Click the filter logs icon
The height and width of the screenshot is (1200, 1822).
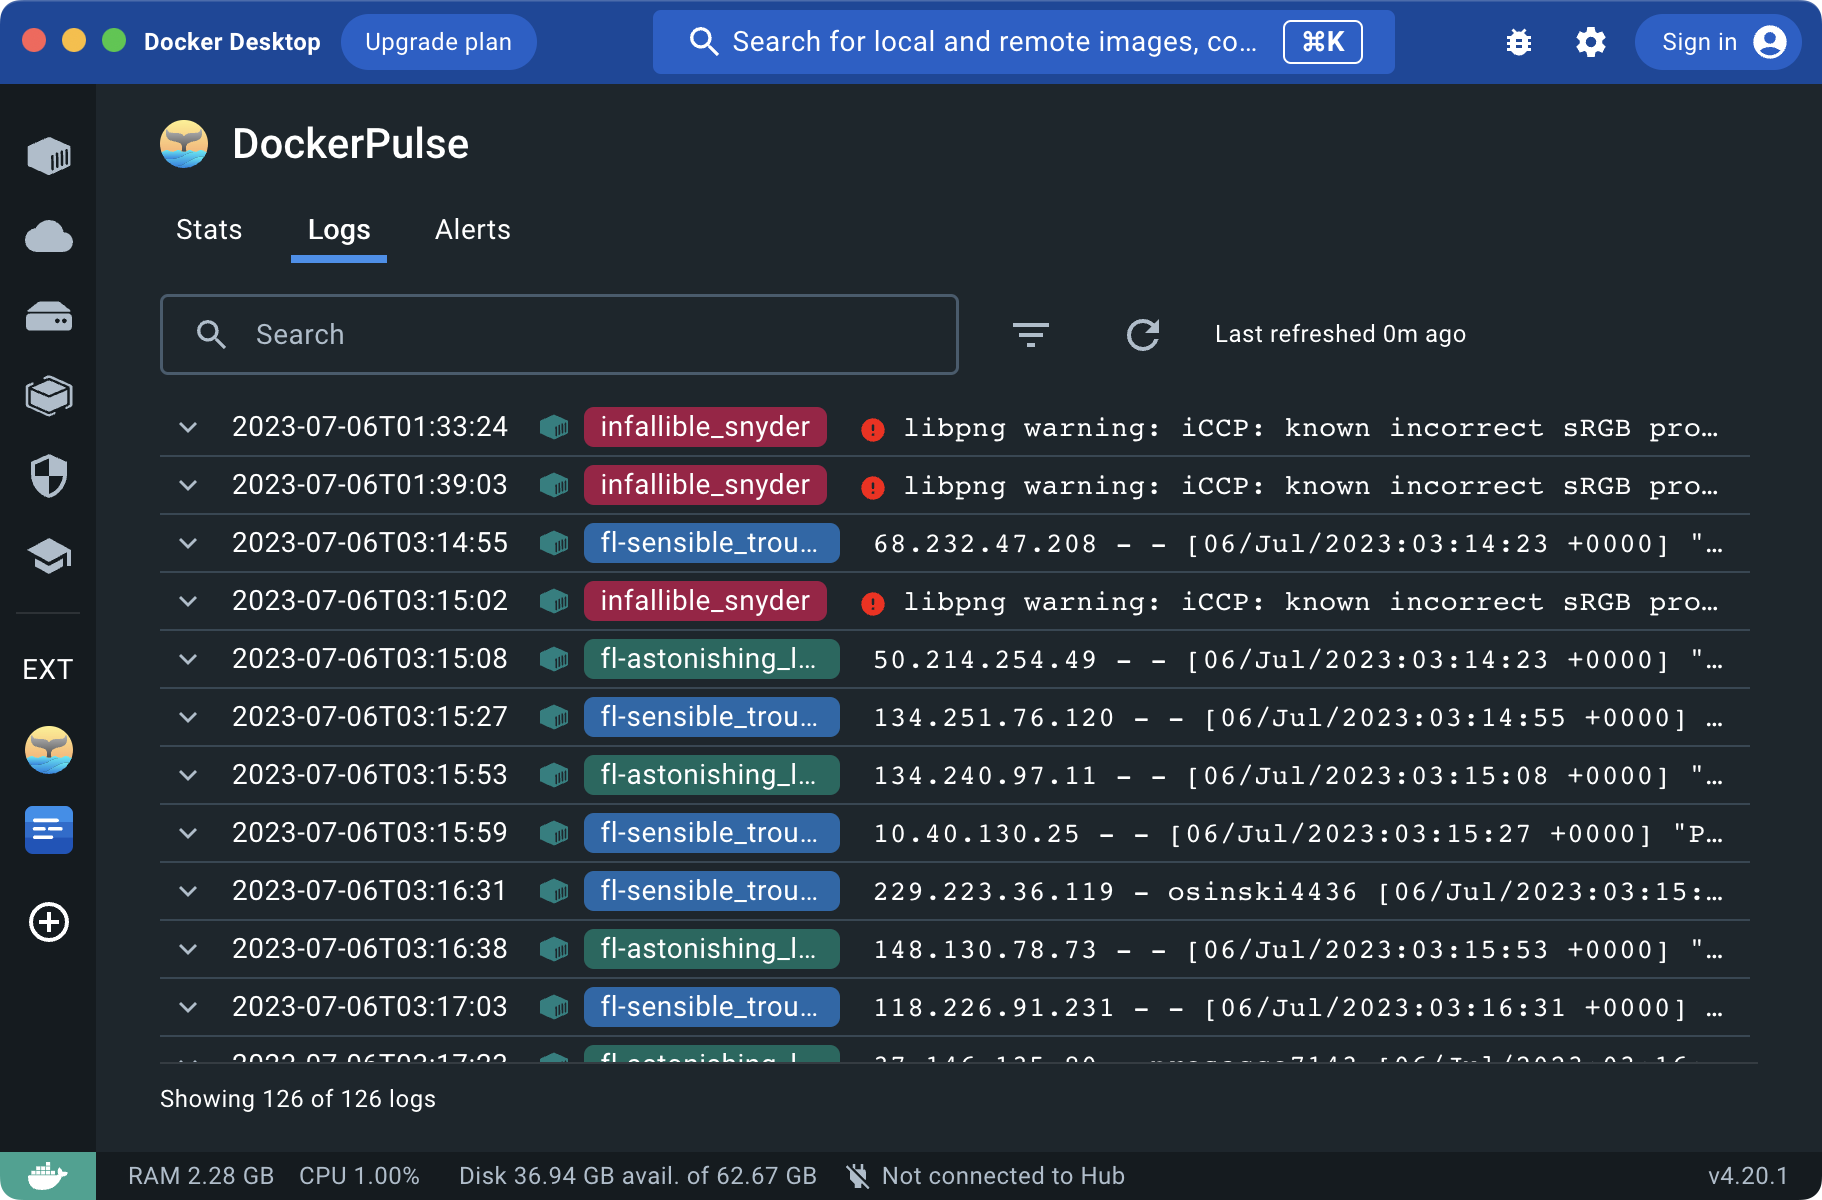coord(1031,334)
